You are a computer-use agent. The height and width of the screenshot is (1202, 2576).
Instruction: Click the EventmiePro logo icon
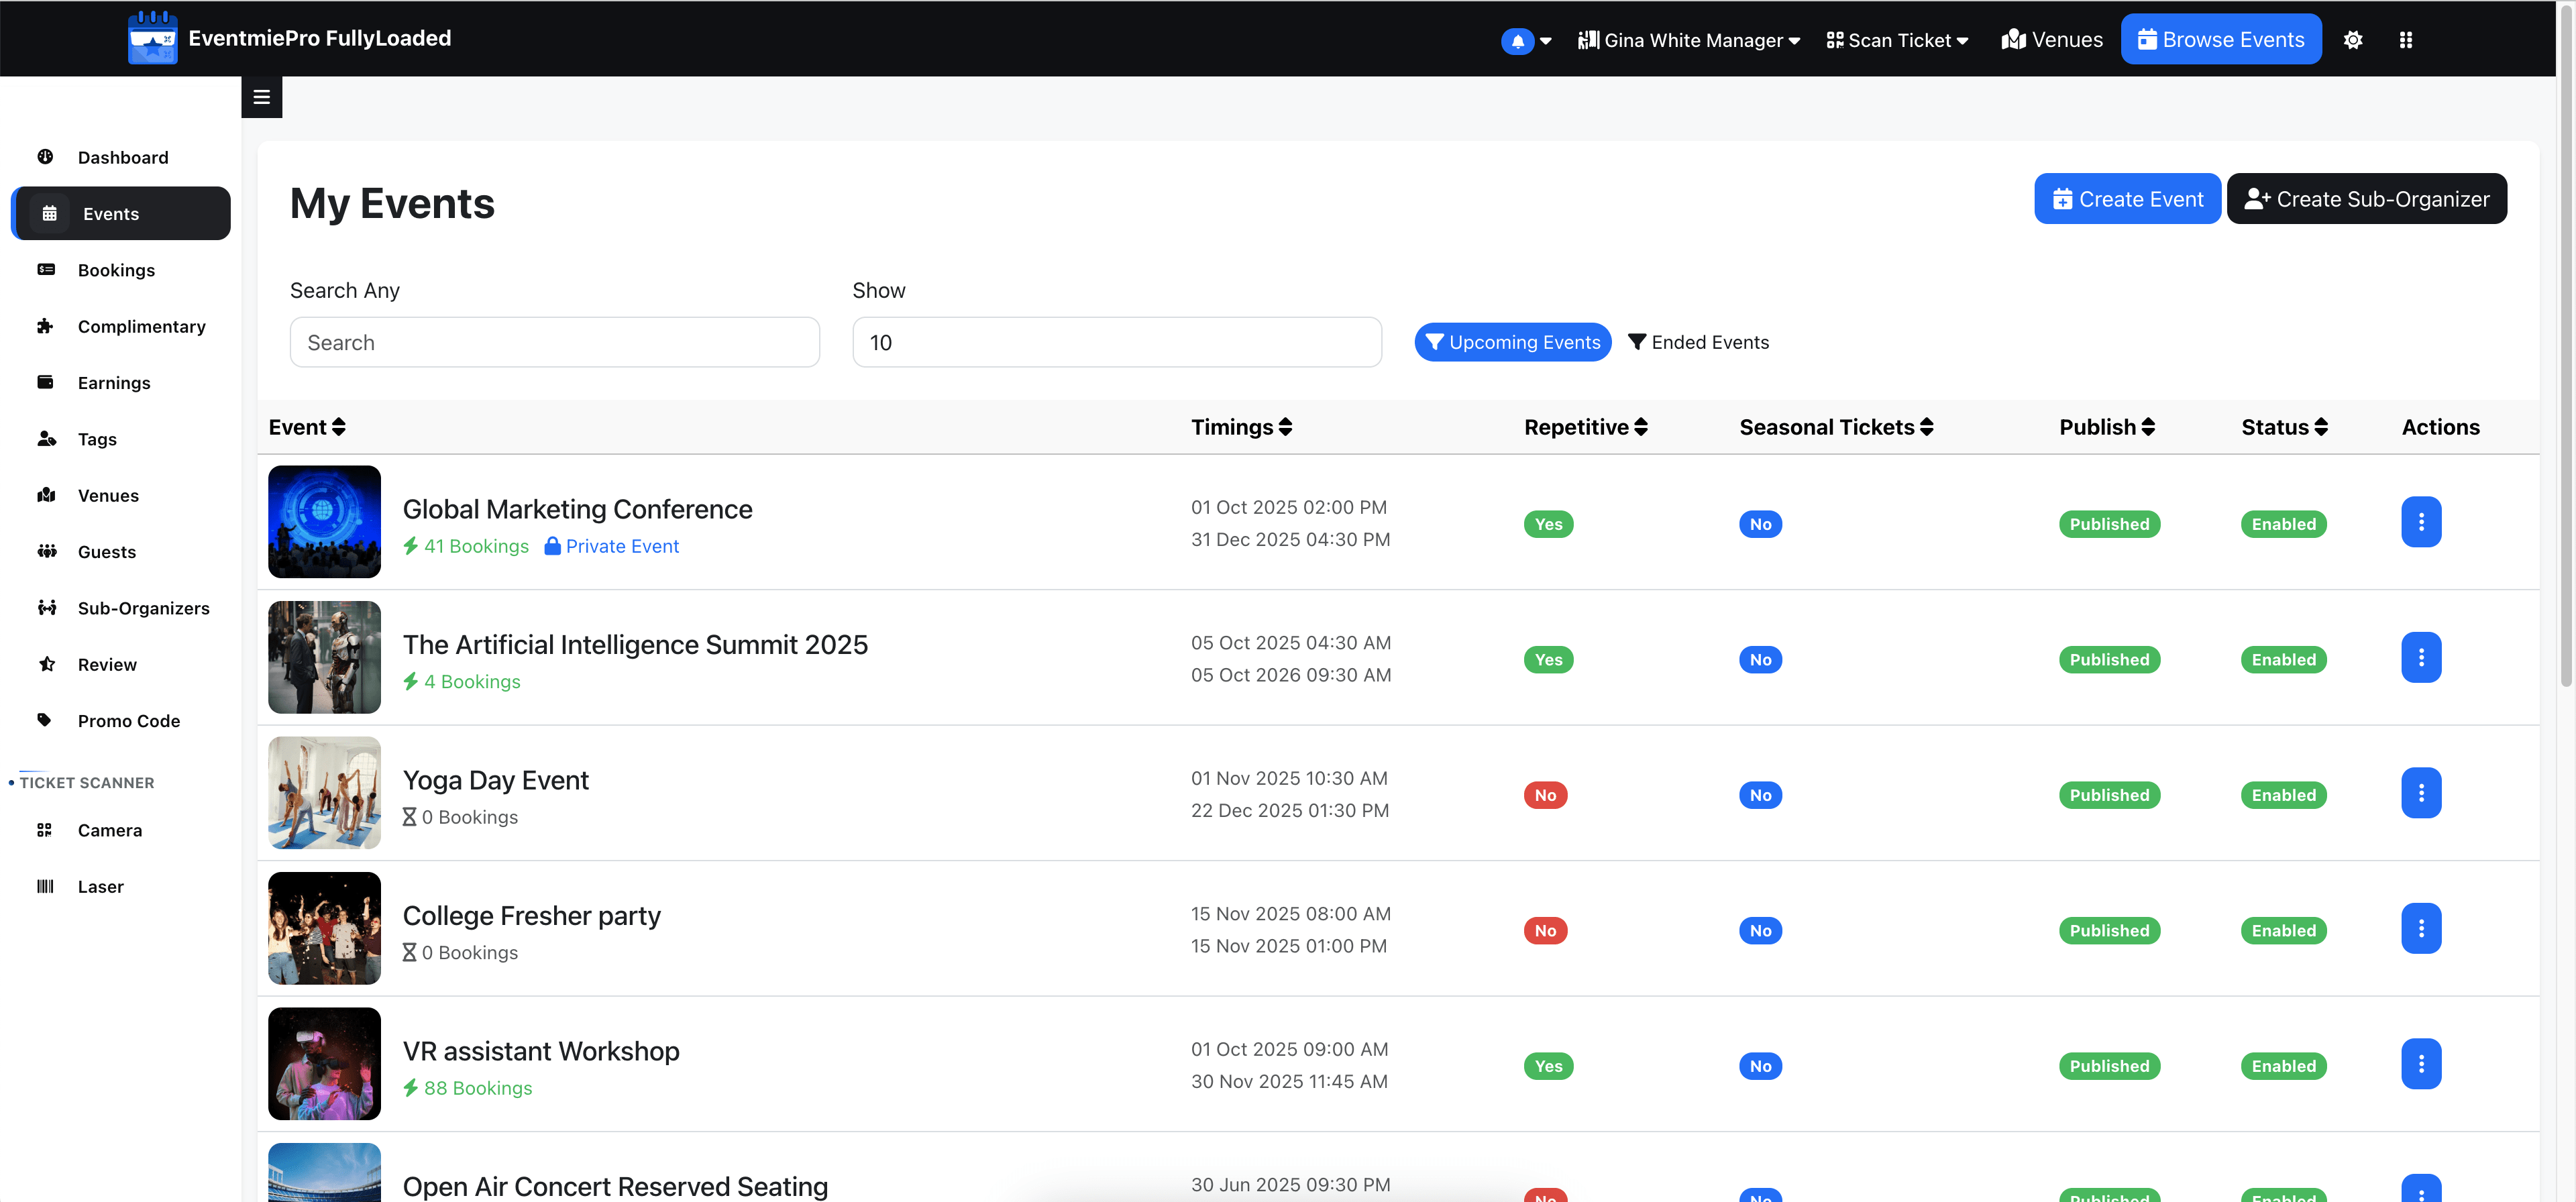pyautogui.click(x=152, y=38)
